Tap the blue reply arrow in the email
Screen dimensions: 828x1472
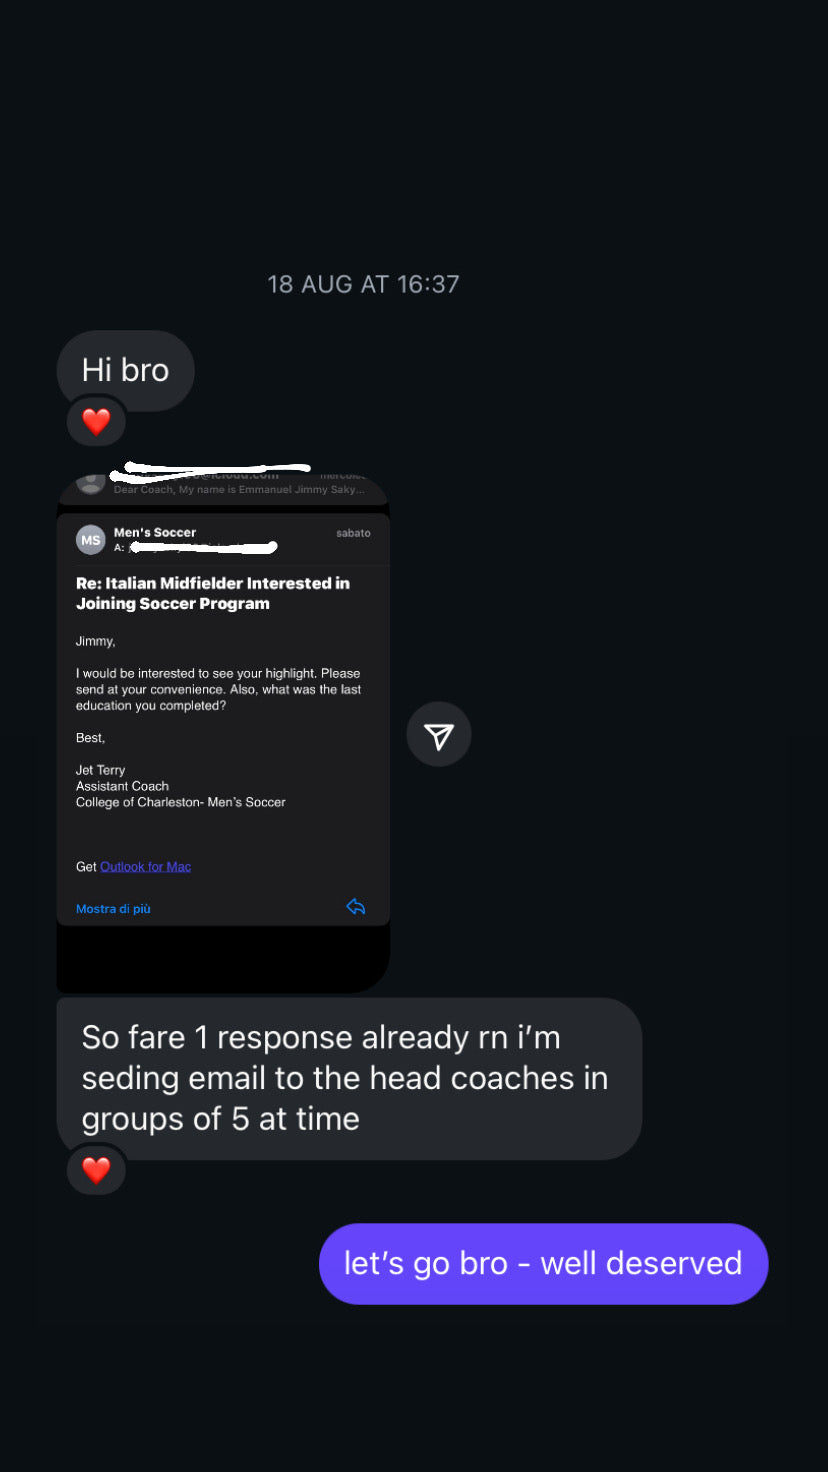click(x=355, y=907)
